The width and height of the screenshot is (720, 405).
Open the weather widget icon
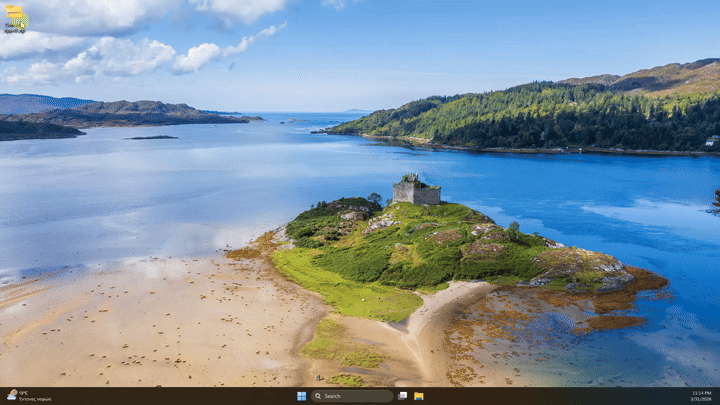pyautogui.click(x=11, y=395)
